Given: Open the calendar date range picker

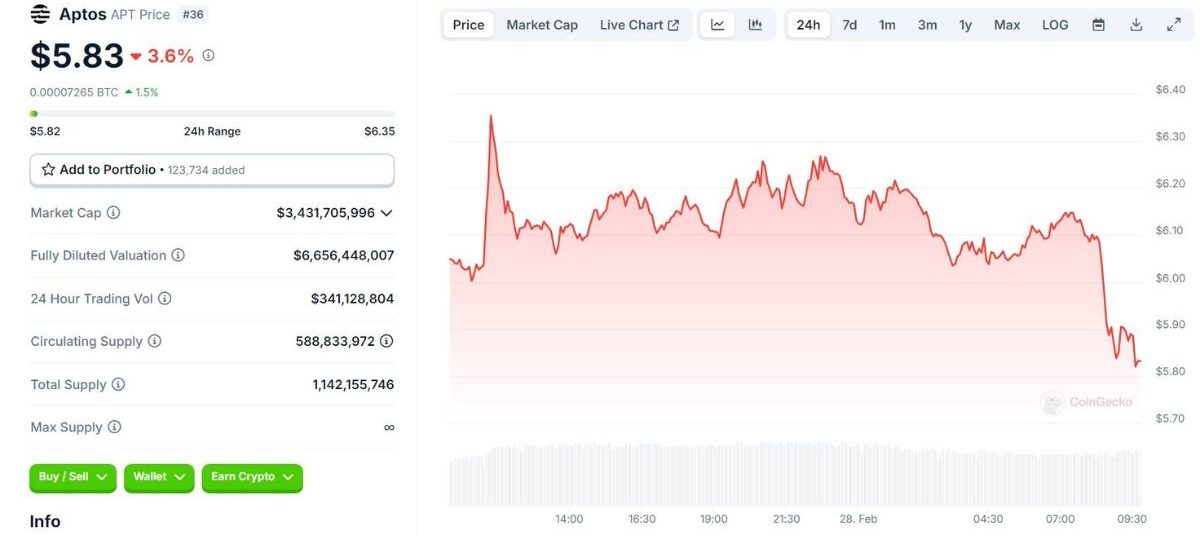Looking at the screenshot, I should point(1098,25).
